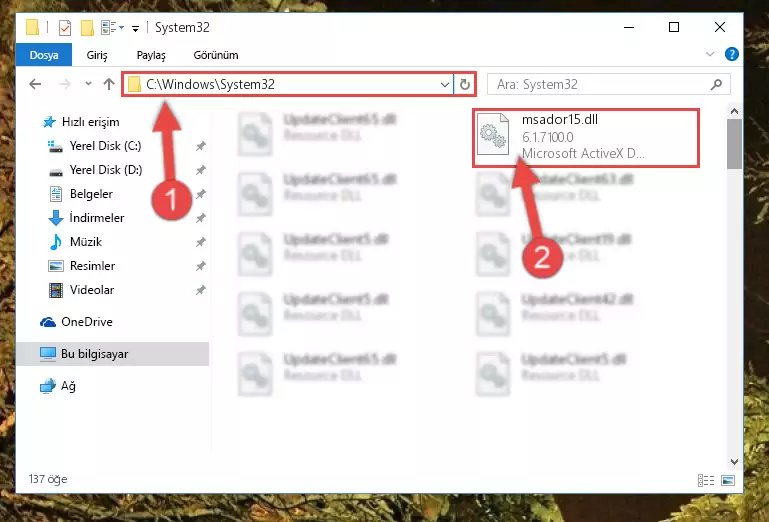This screenshot has width=769, height=522.
Task: Switch to the Giriş ribbon tab
Action: [x=97, y=55]
